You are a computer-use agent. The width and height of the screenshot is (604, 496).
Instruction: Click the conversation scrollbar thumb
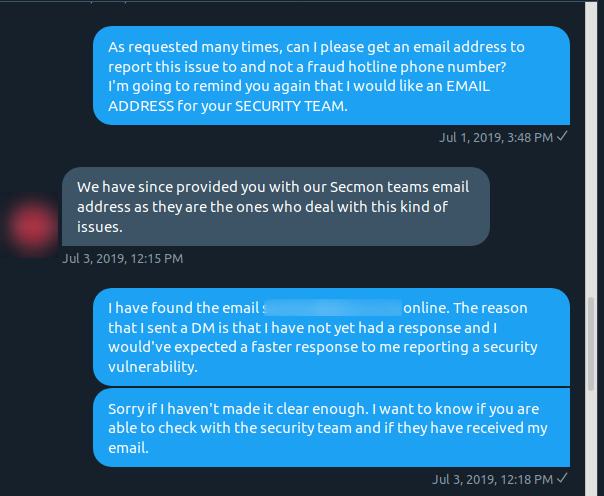pos(591,344)
